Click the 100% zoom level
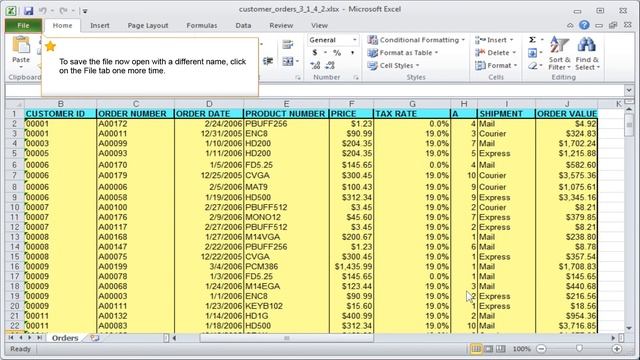The image size is (640, 360). coord(522,349)
